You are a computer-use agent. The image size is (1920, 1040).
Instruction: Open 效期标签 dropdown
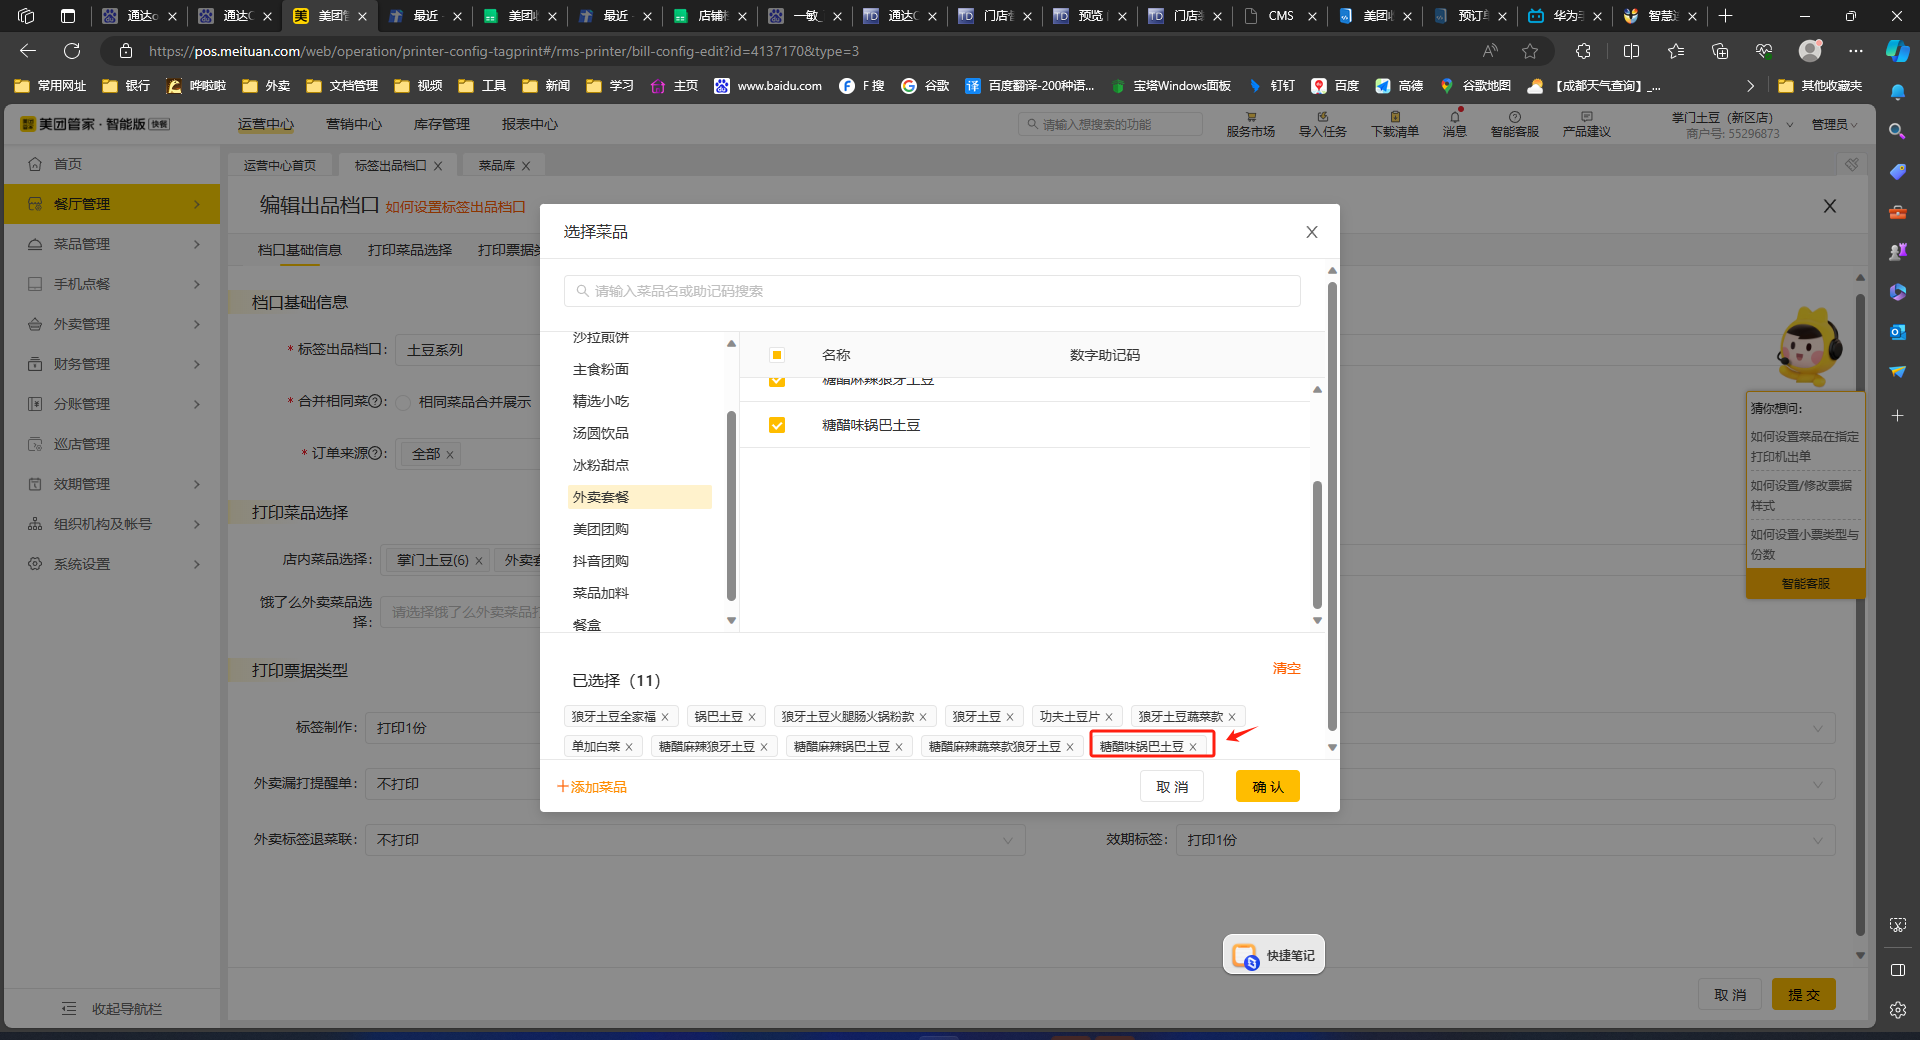click(1505, 840)
